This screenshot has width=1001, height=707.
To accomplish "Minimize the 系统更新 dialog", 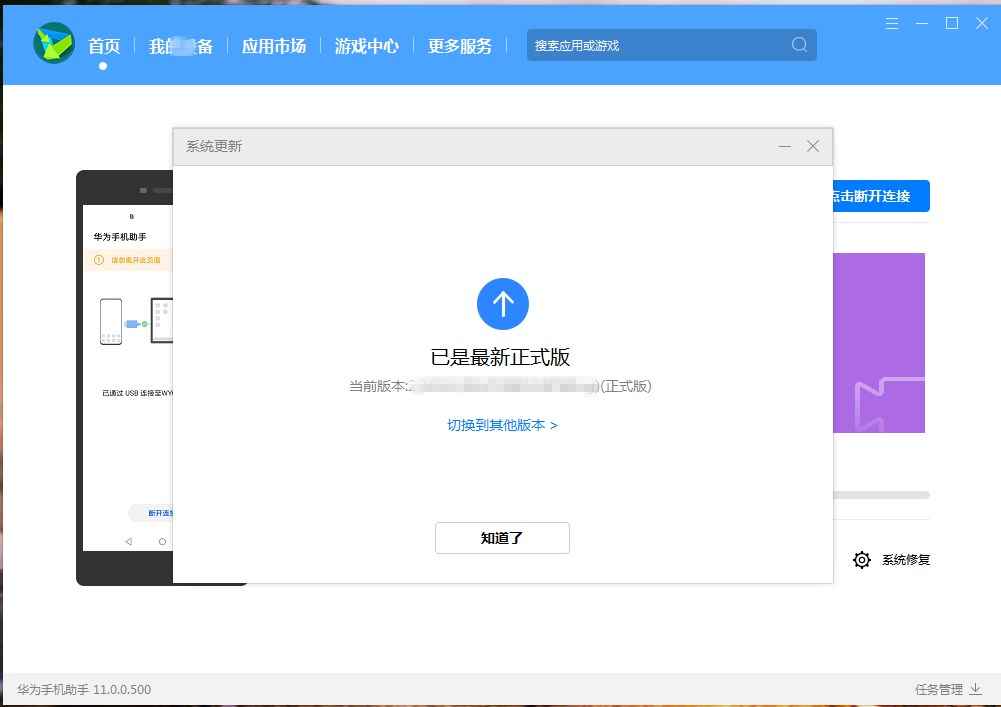I will pos(785,146).
